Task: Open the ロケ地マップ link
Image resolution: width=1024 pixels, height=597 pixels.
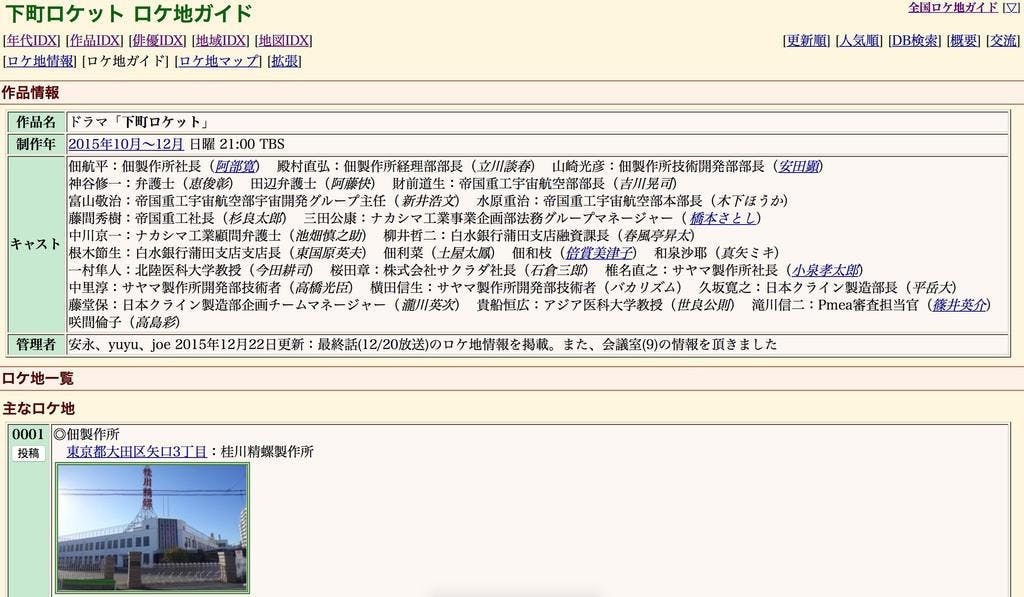Action: [219, 61]
